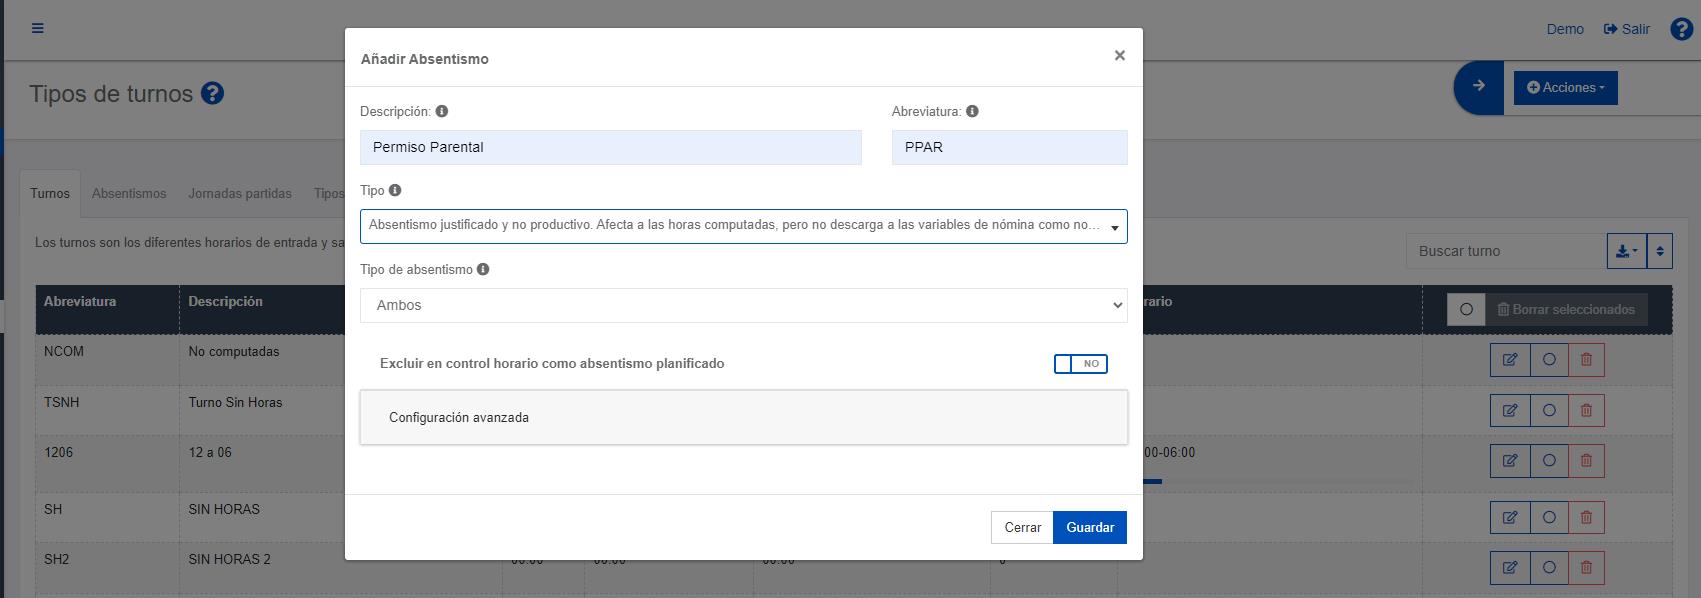Image resolution: width=1701 pixels, height=598 pixels.
Task: Click the Guardar button
Action: (x=1089, y=527)
